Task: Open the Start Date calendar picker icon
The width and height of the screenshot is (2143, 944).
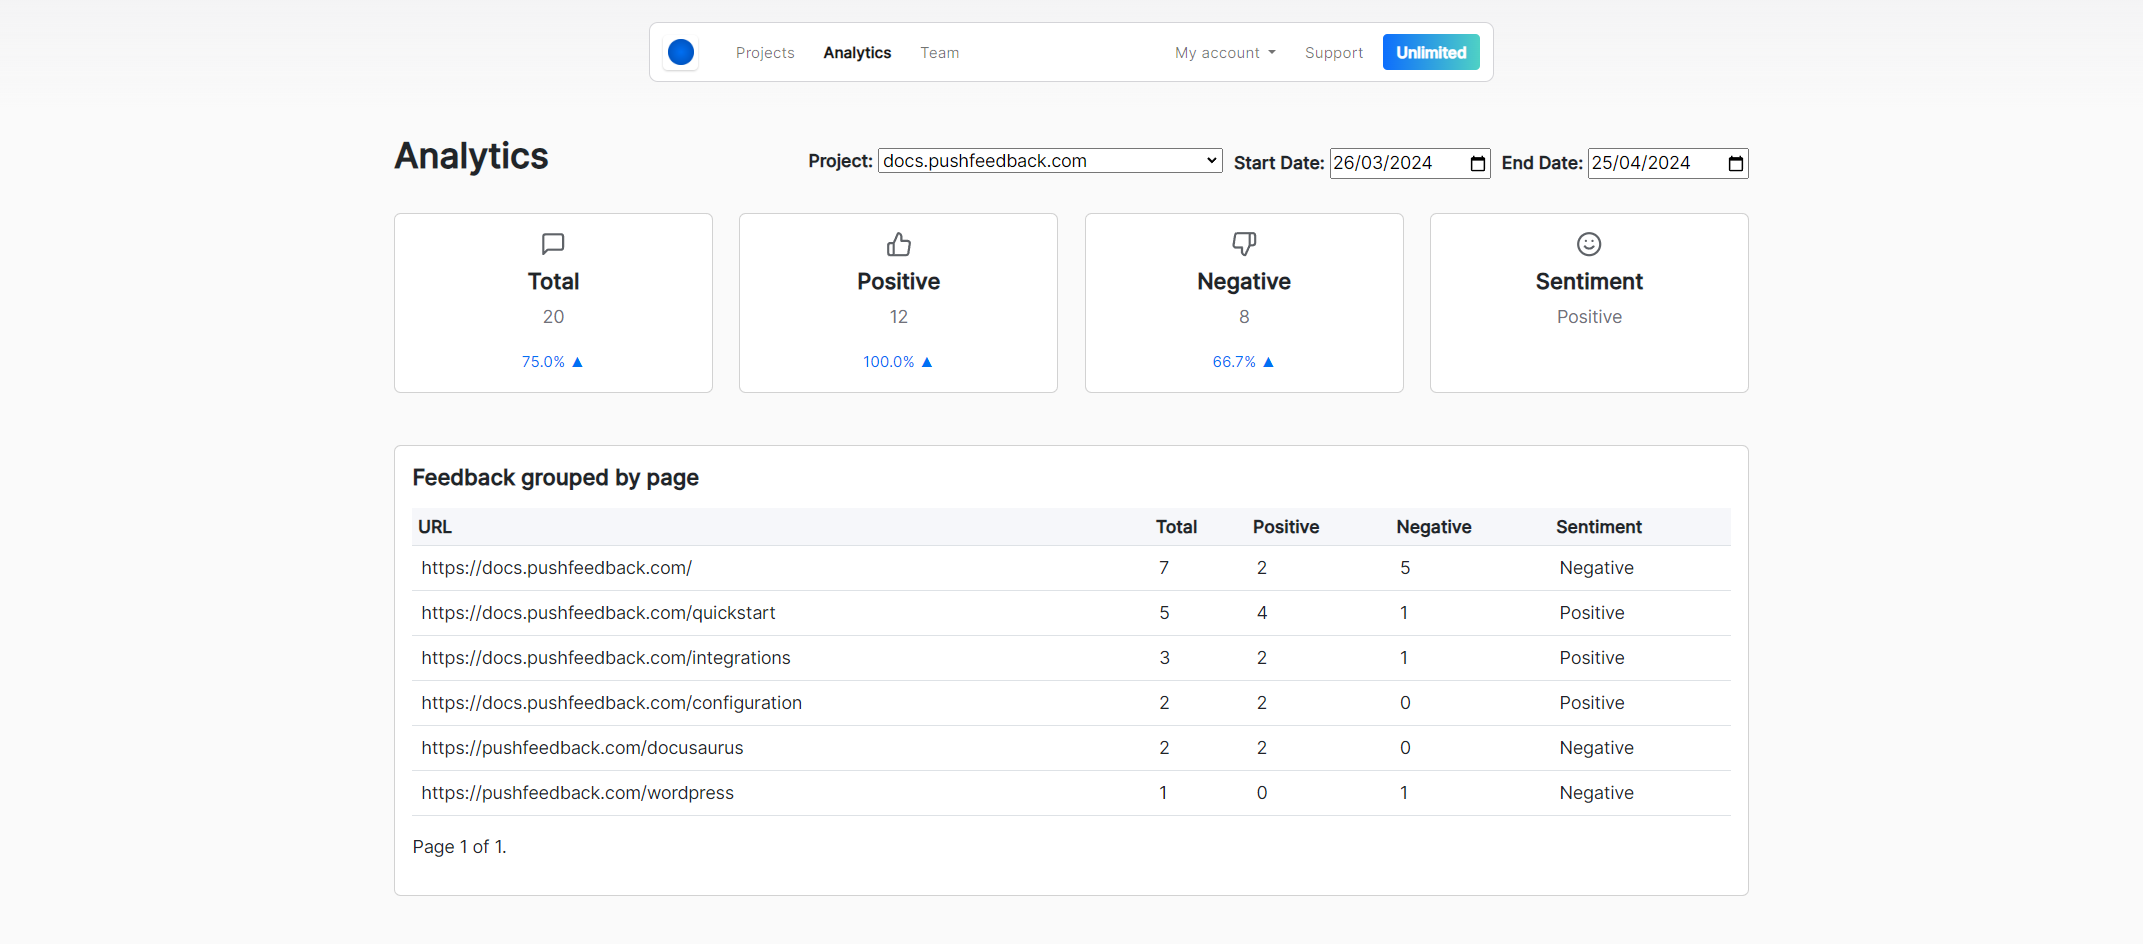Action: pos(1478,163)
